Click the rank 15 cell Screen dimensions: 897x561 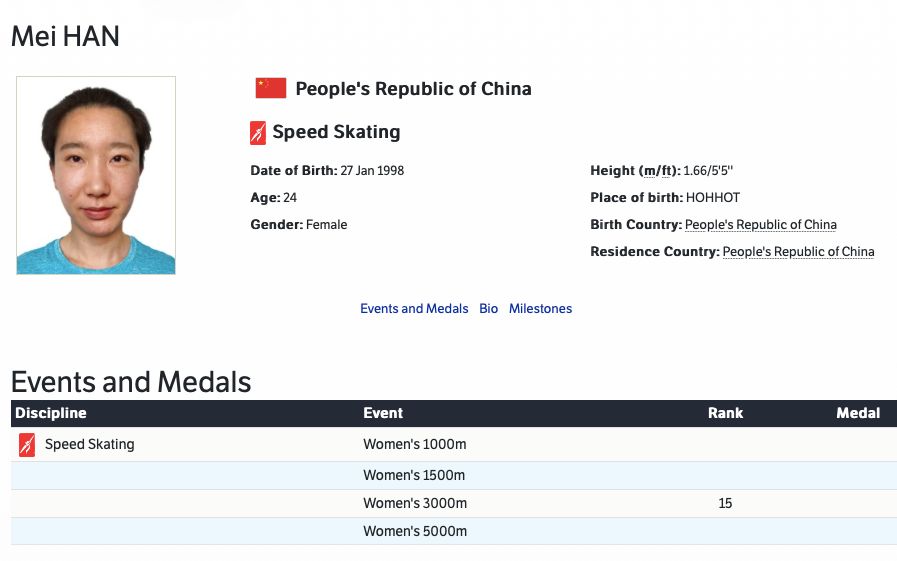point(725,503)
